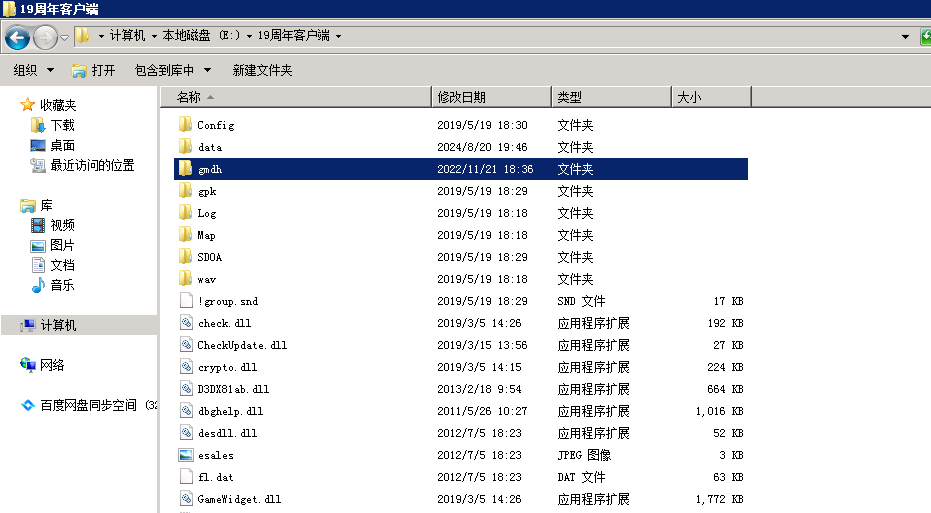
Task: Click the 打开 toolbar button
Action: (93, 70)
